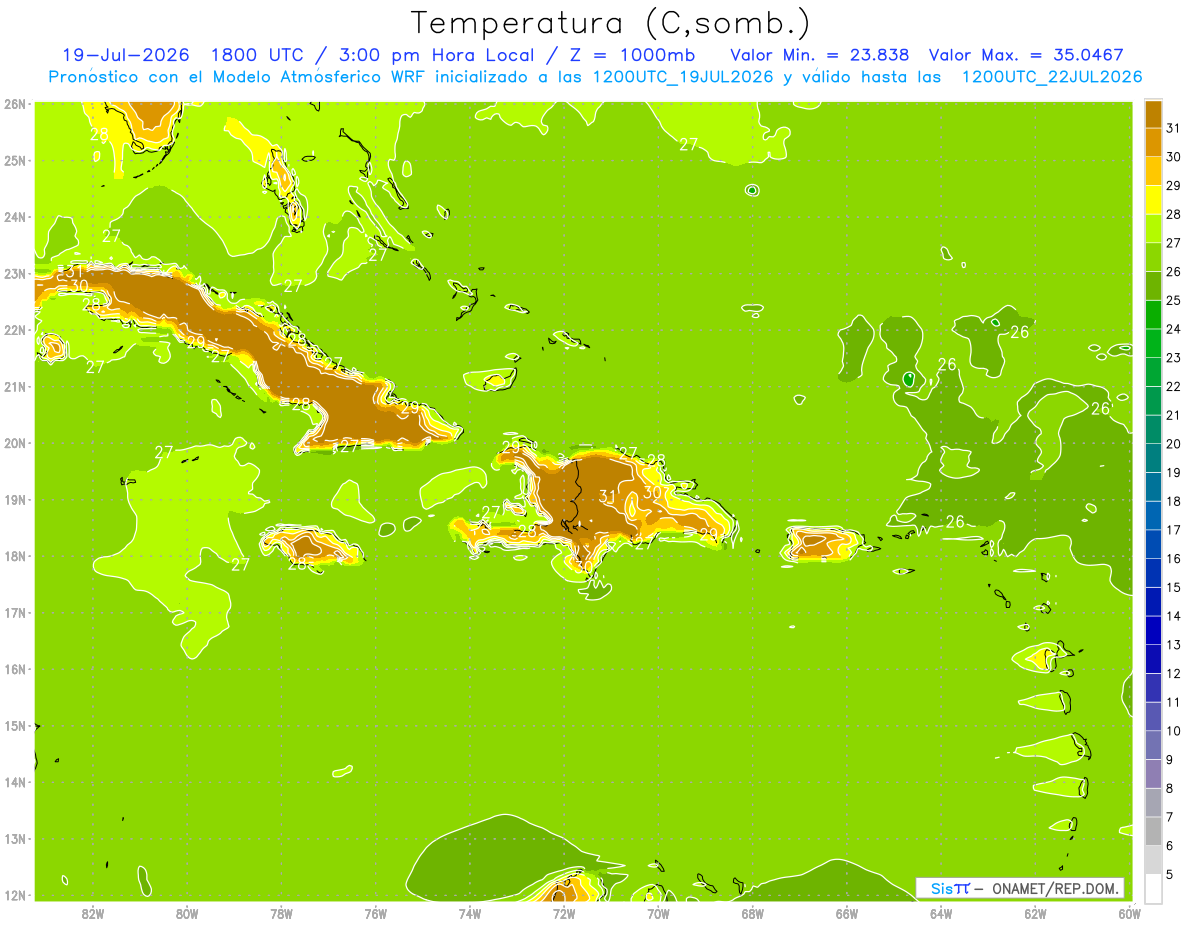This screenshot has height=927, width=1200.
Task: Click the 23N latitude axis label
Action: click(15, 273)
